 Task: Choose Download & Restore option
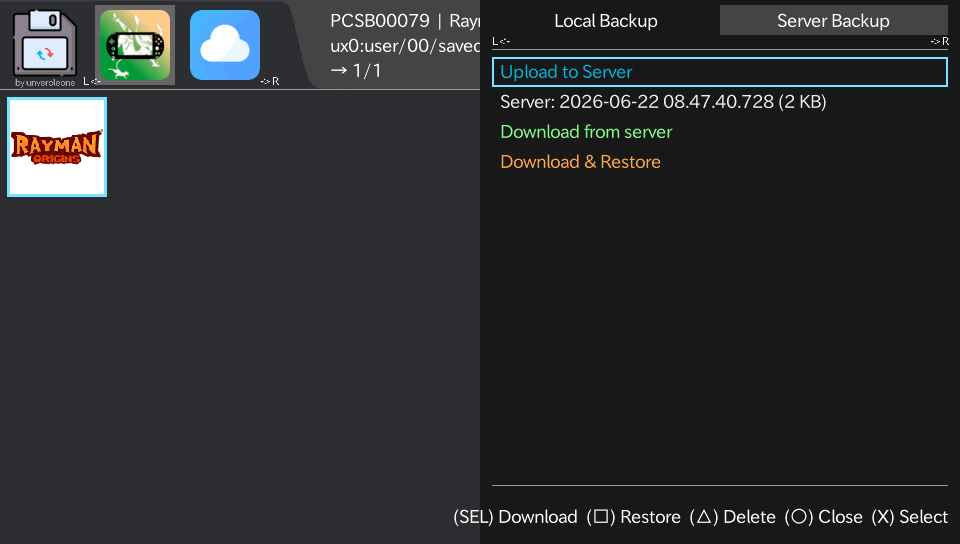(x=580, y=162)
